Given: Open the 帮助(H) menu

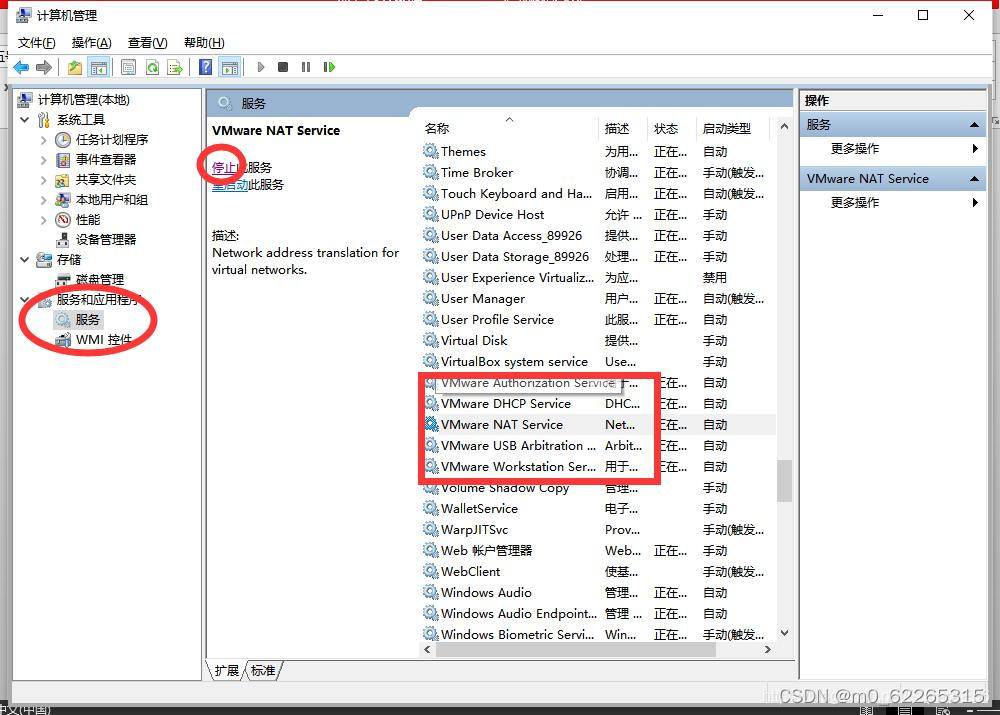Looking at the screenshot, I should pyautogui.click(x=204, y=43).
